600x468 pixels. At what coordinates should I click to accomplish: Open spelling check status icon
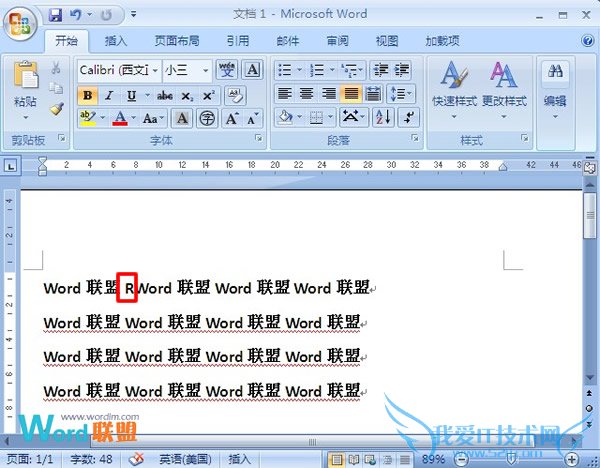(137, 459)
